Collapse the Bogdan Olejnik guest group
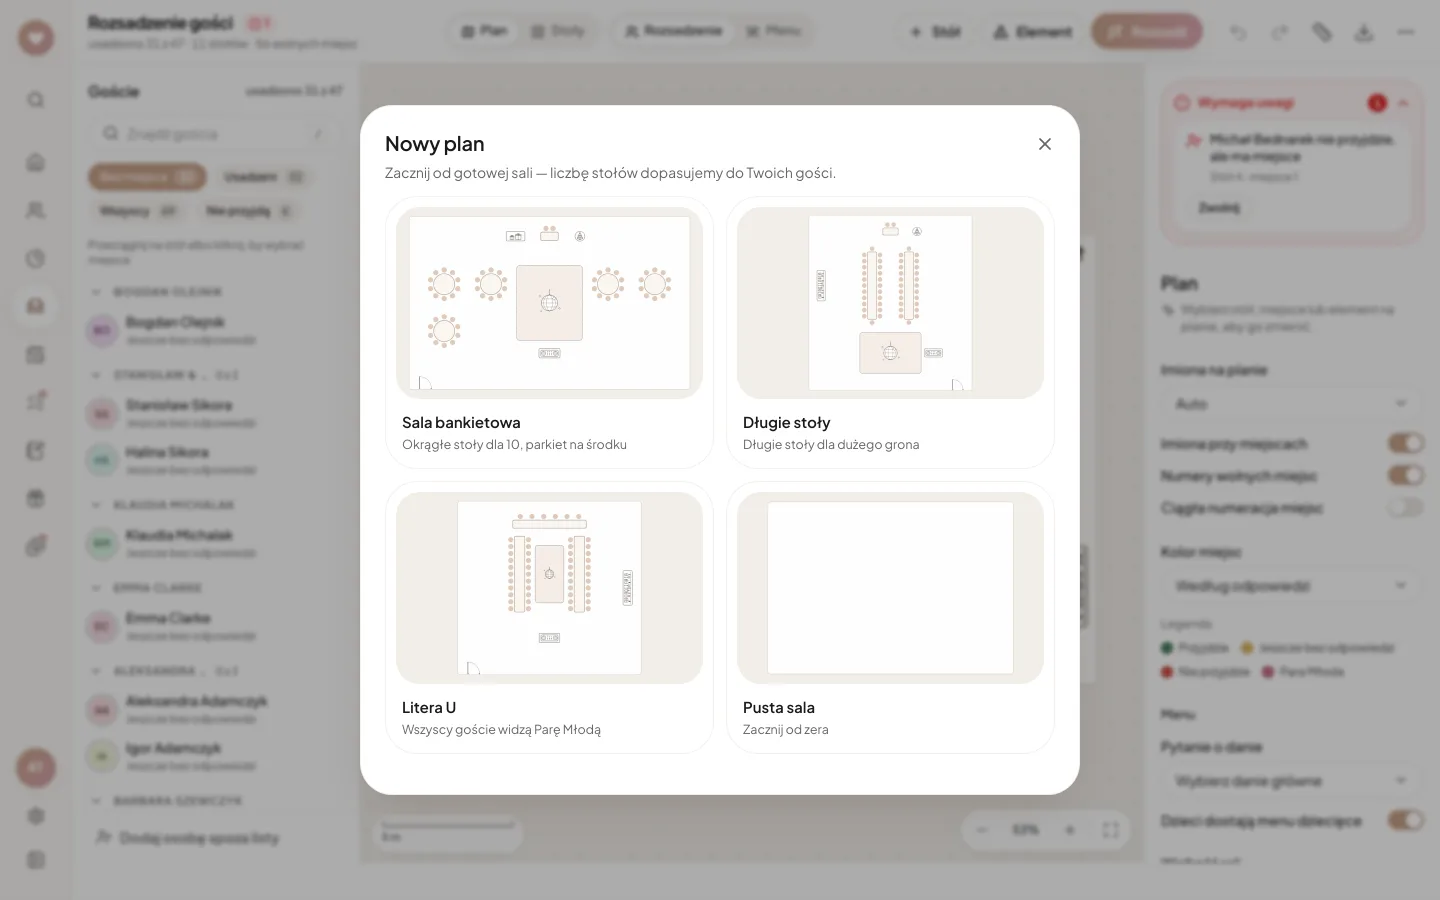1440x900 pixels. (96, 292)
